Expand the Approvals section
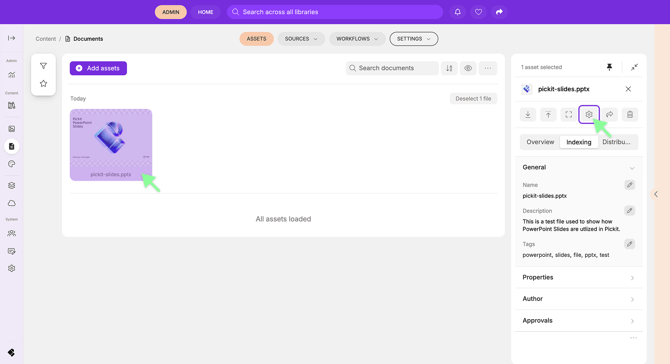 [579, 321]
